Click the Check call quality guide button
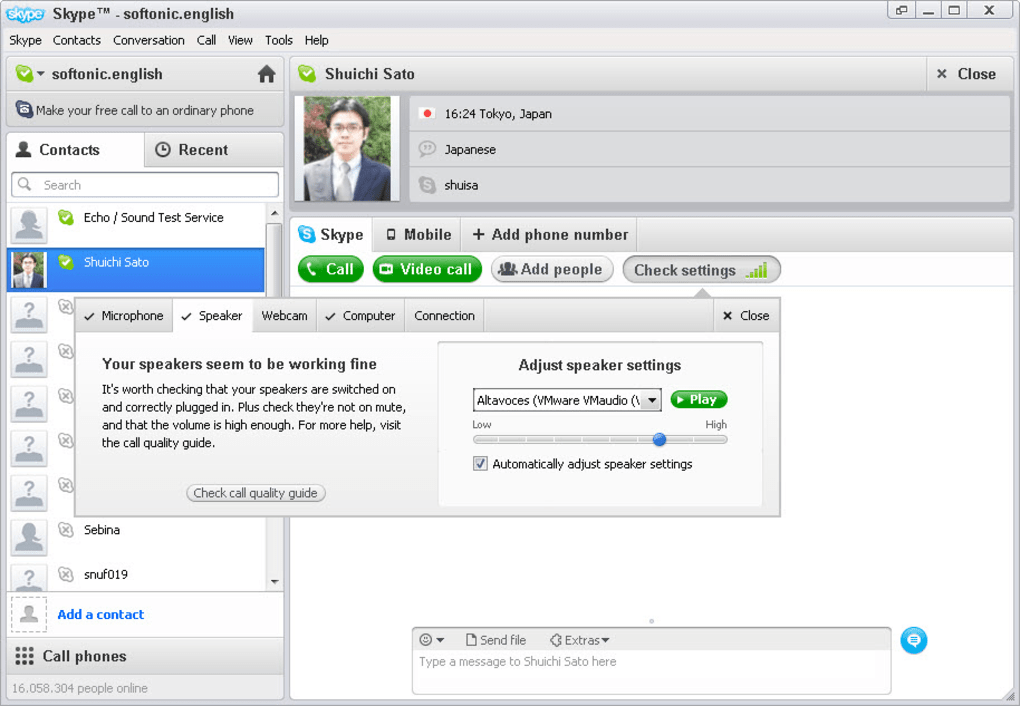The width and height of the screenshot is (1020, 706). (255, 493)
